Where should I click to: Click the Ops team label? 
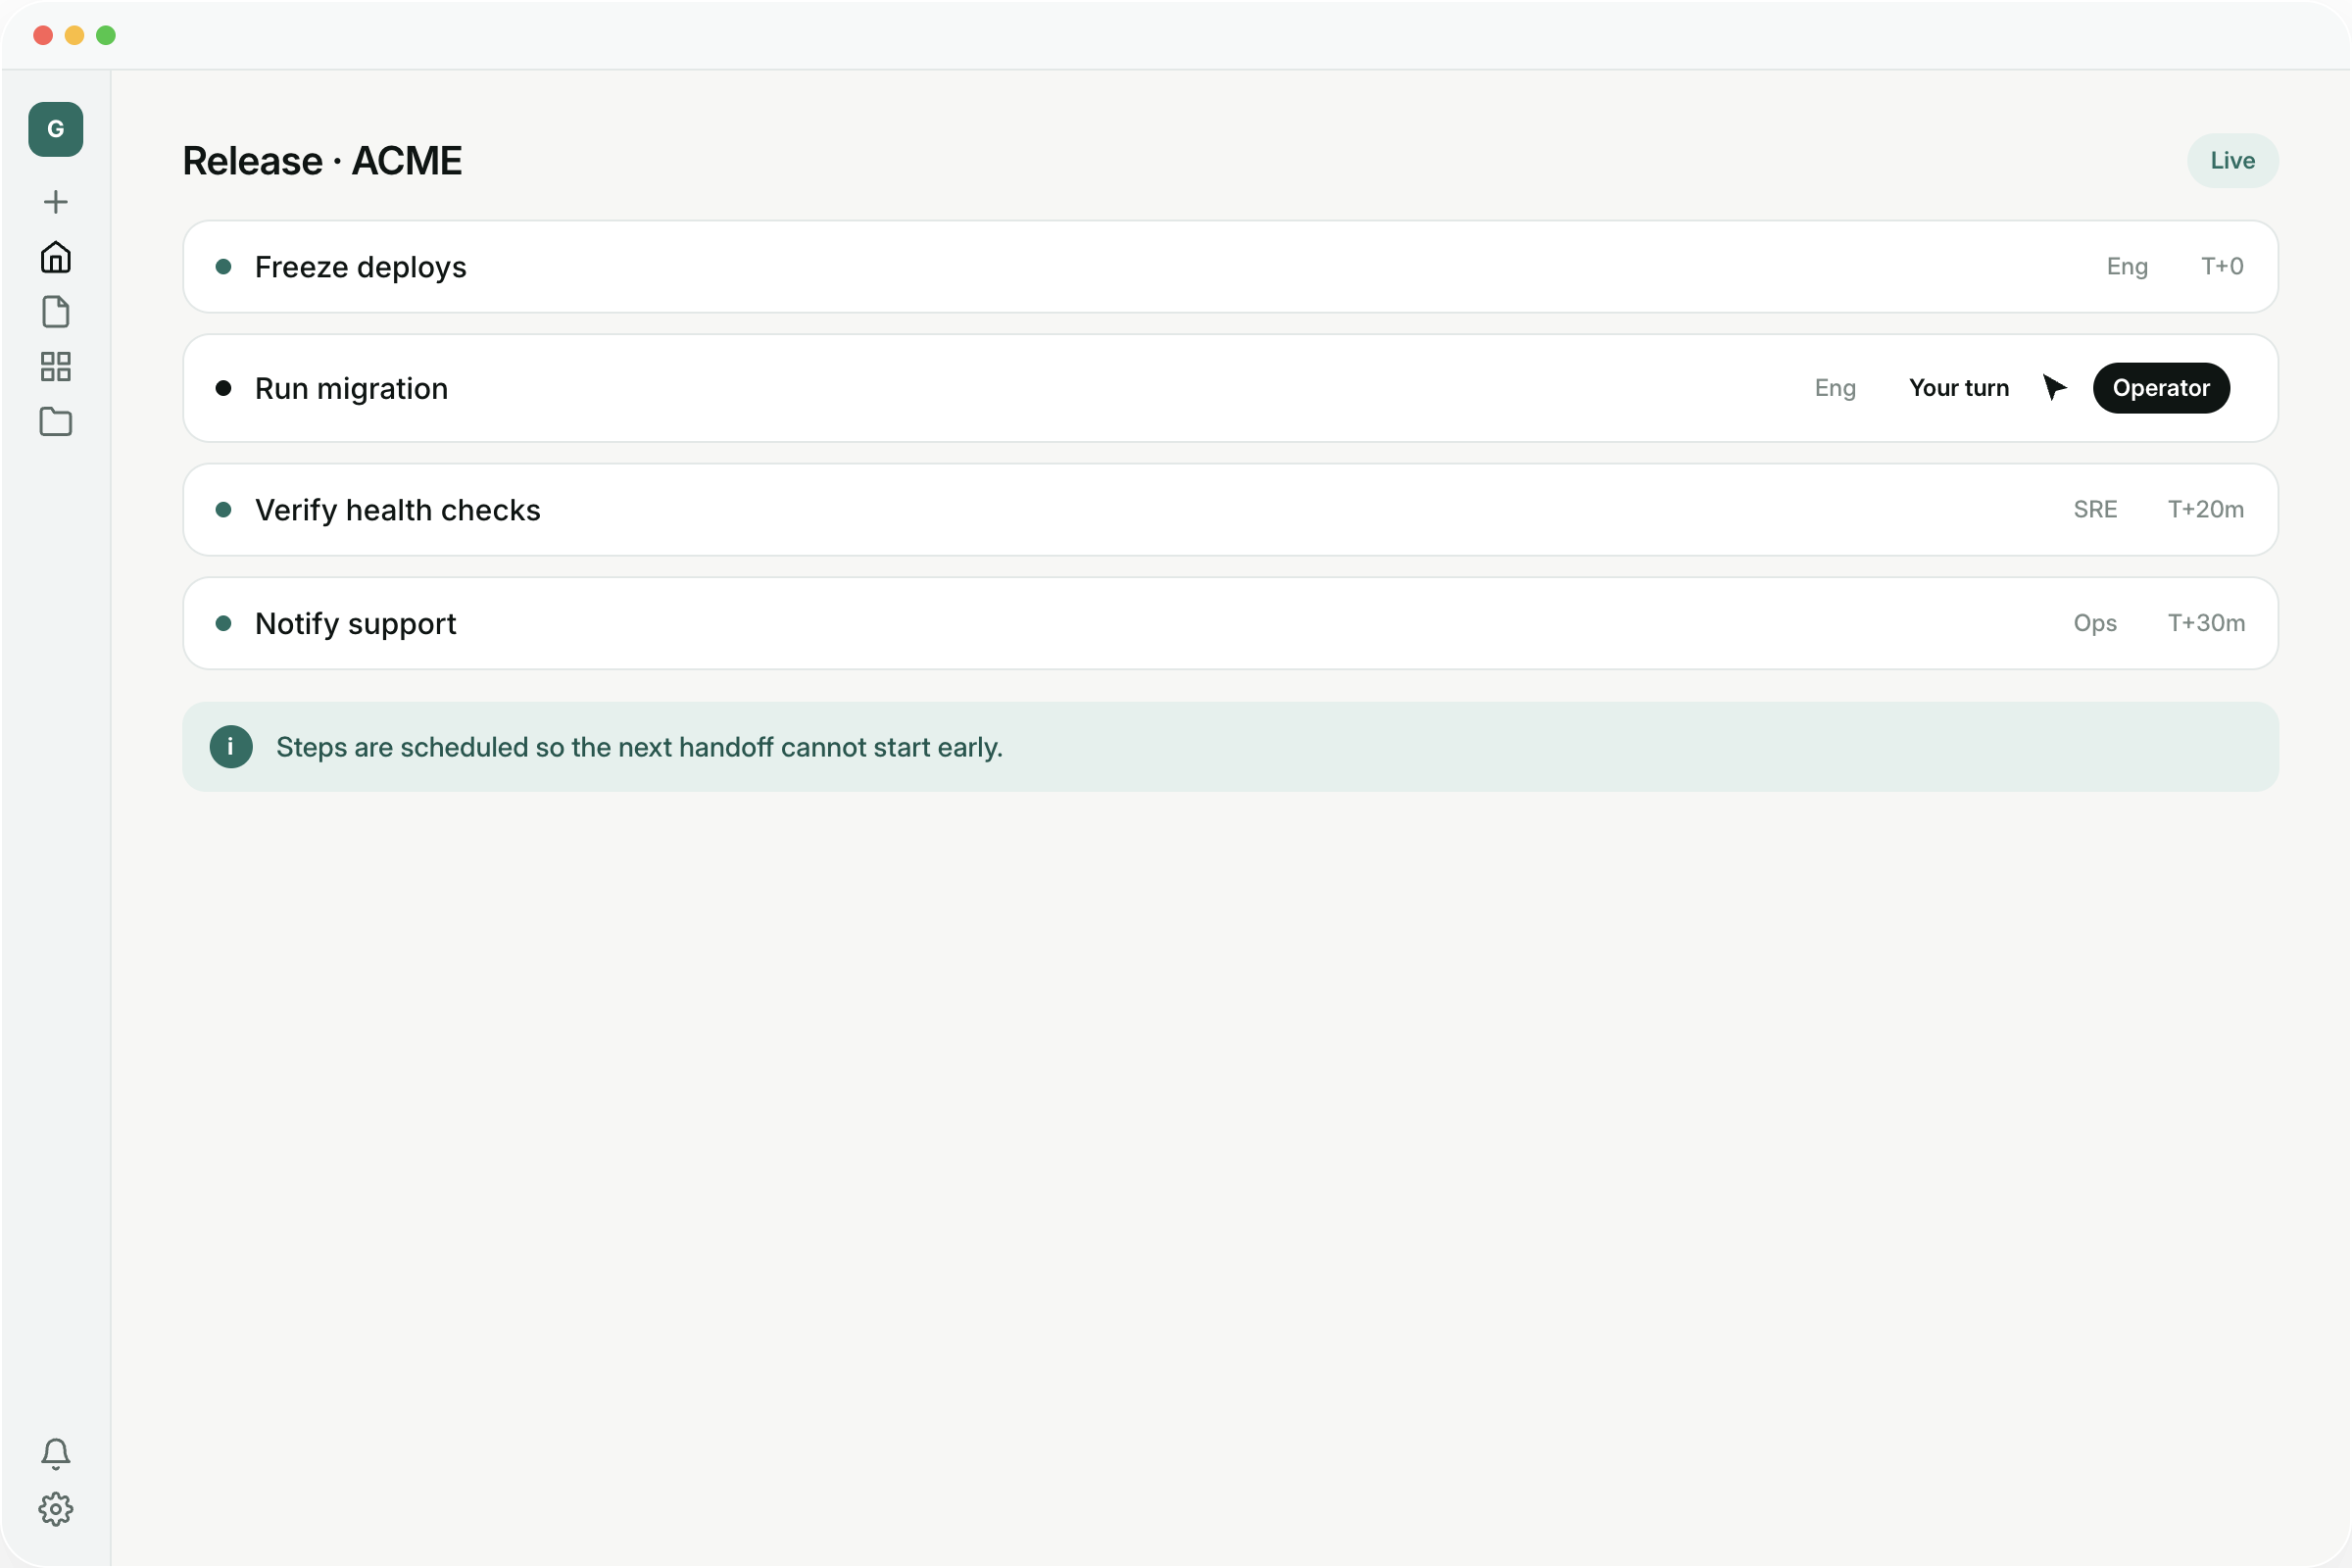point(2095,623)
